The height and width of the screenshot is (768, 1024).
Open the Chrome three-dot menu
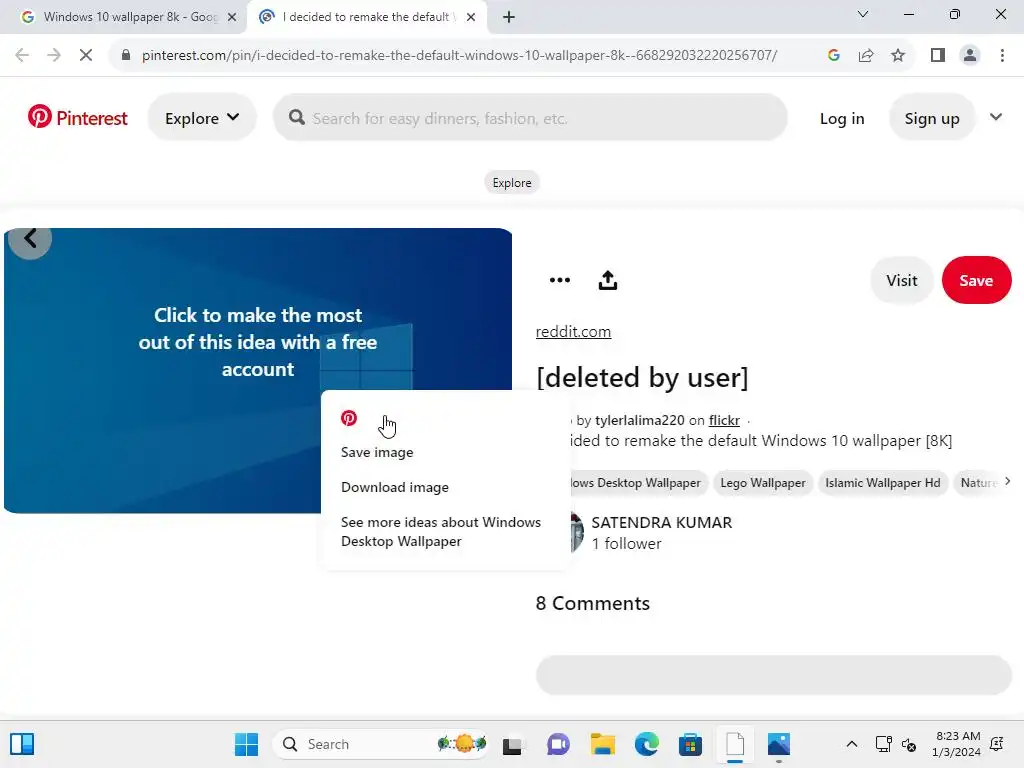tap(1002, 56)
